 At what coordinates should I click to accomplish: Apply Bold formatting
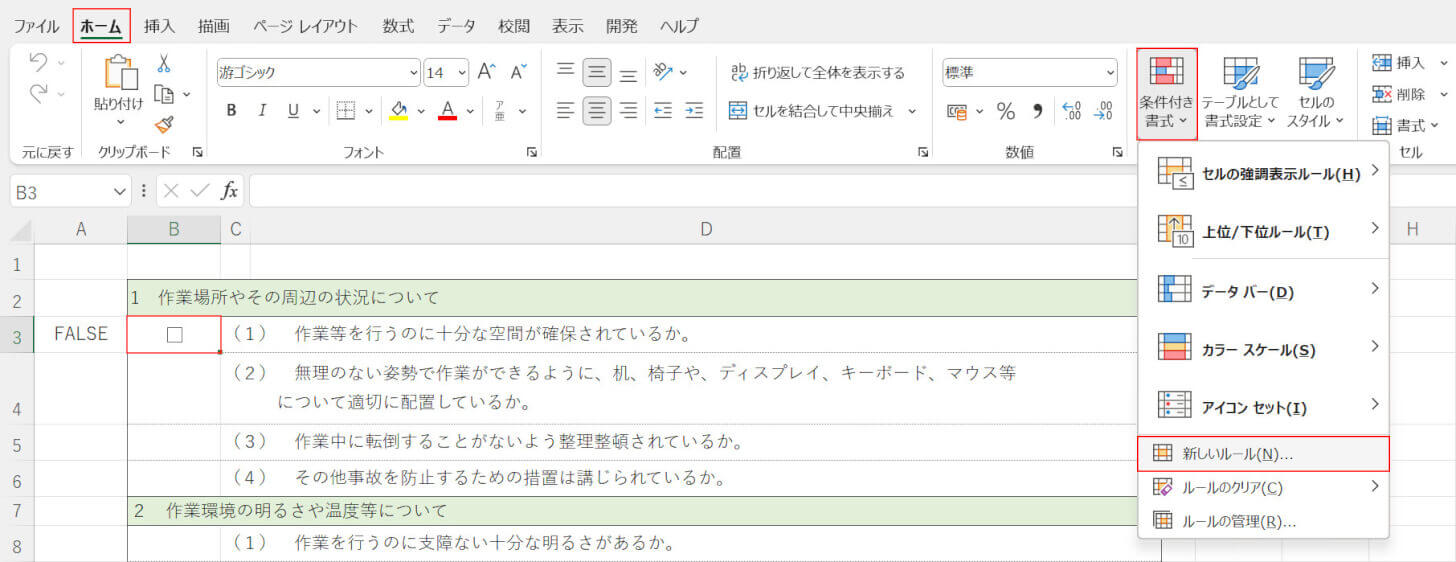pyautogui.click(x=231, y=111)
